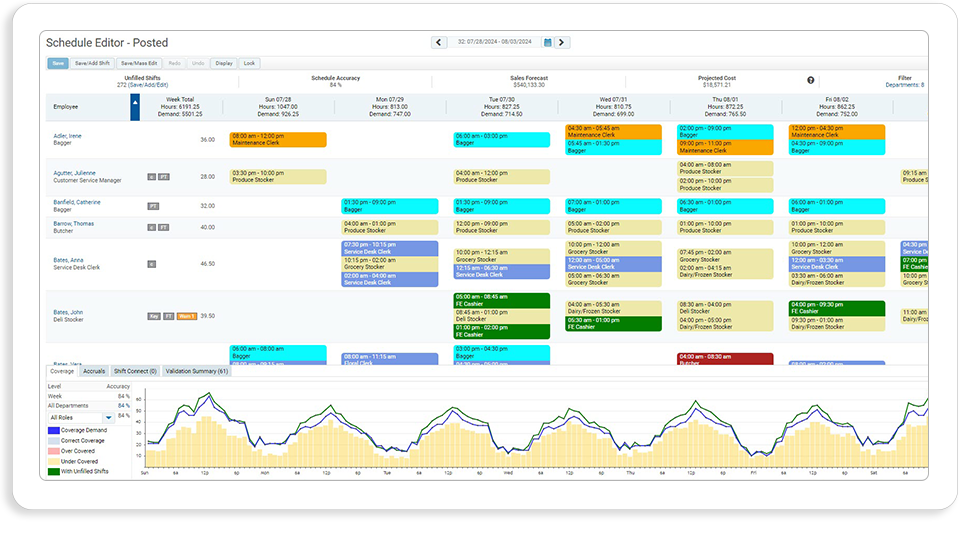Select Adler, Irene's Sunday Maintenance Clerk shift
The image size is (960, 540).
click(278, 140)
